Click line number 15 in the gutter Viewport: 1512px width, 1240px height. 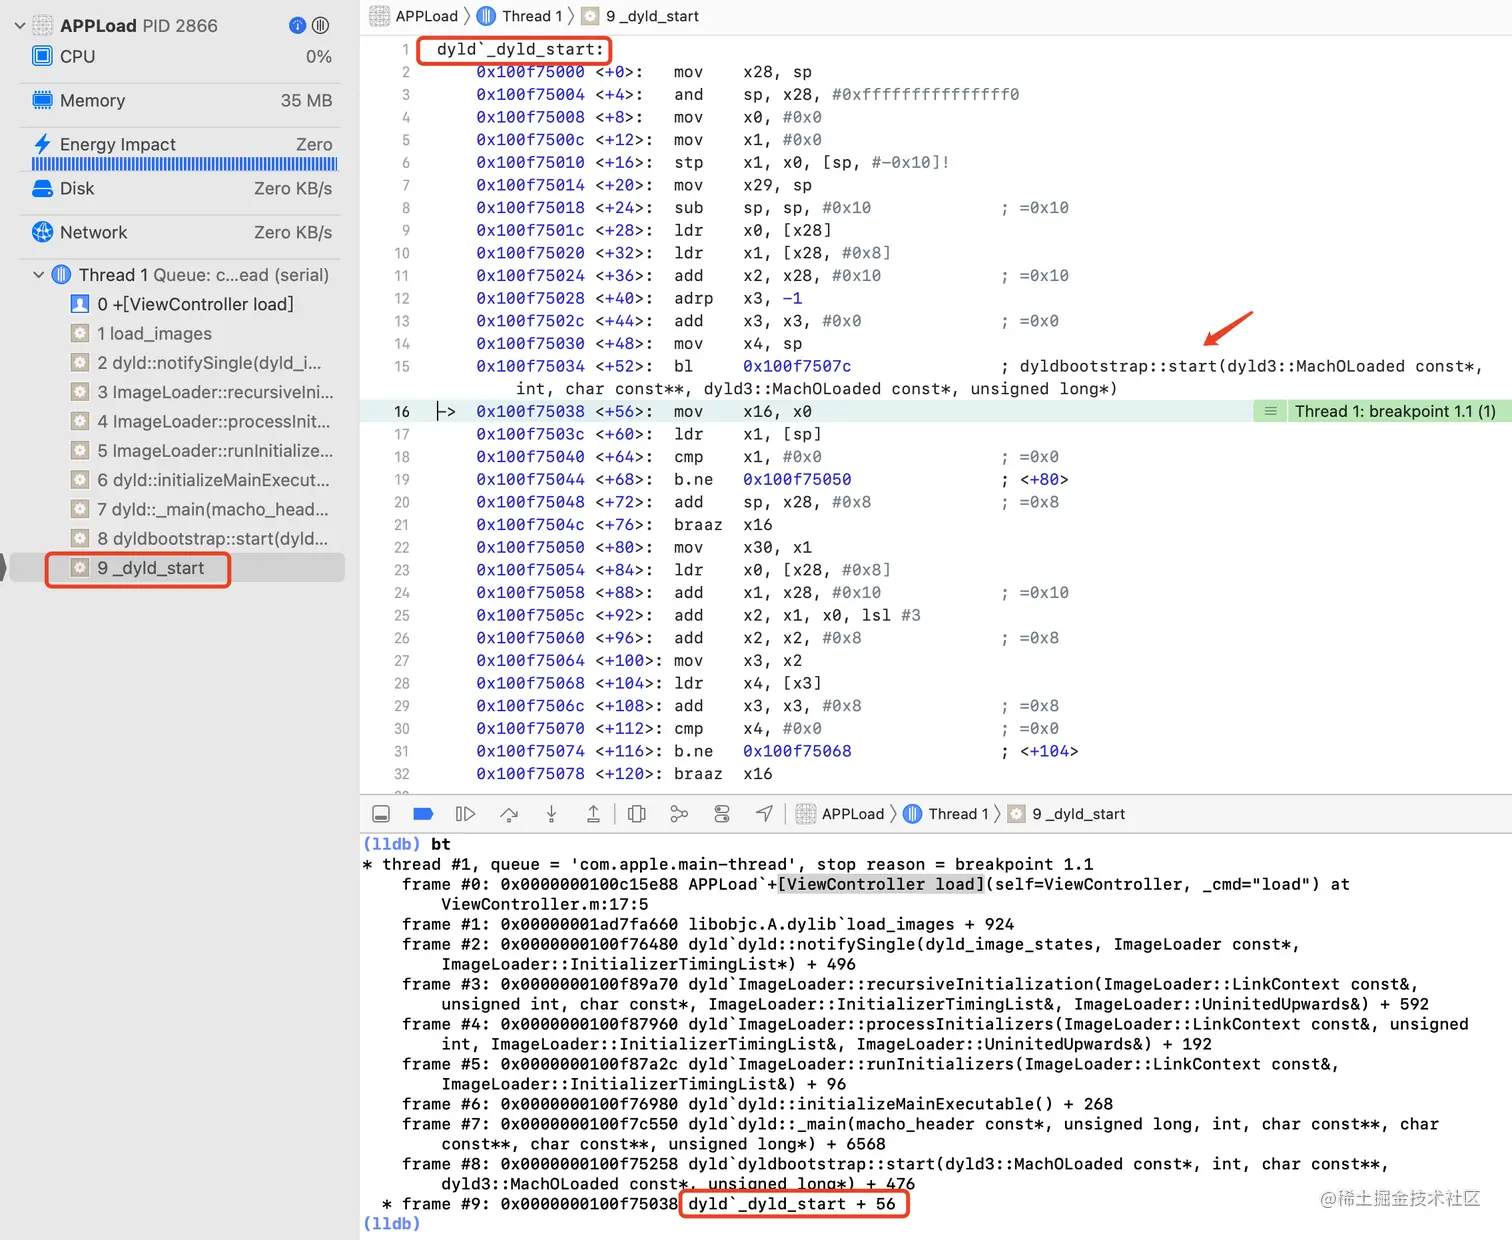402,366
